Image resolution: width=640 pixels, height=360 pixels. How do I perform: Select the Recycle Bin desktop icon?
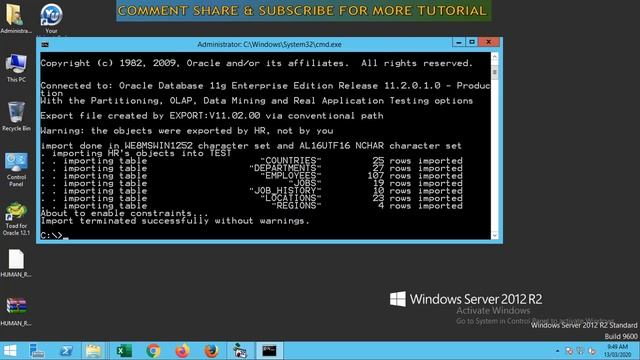point(16,116)
